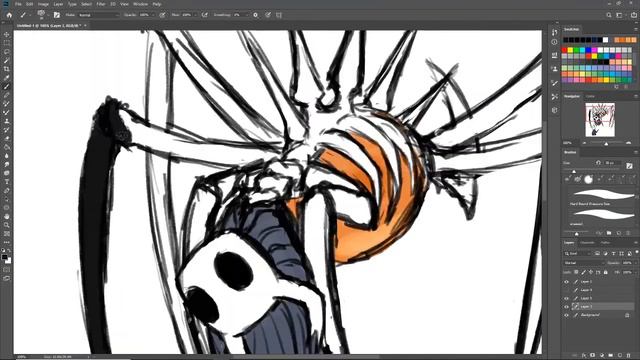The height and width of the screenshot is (360, 640).
Task: Select the Move tool
Action: (7, 34)
